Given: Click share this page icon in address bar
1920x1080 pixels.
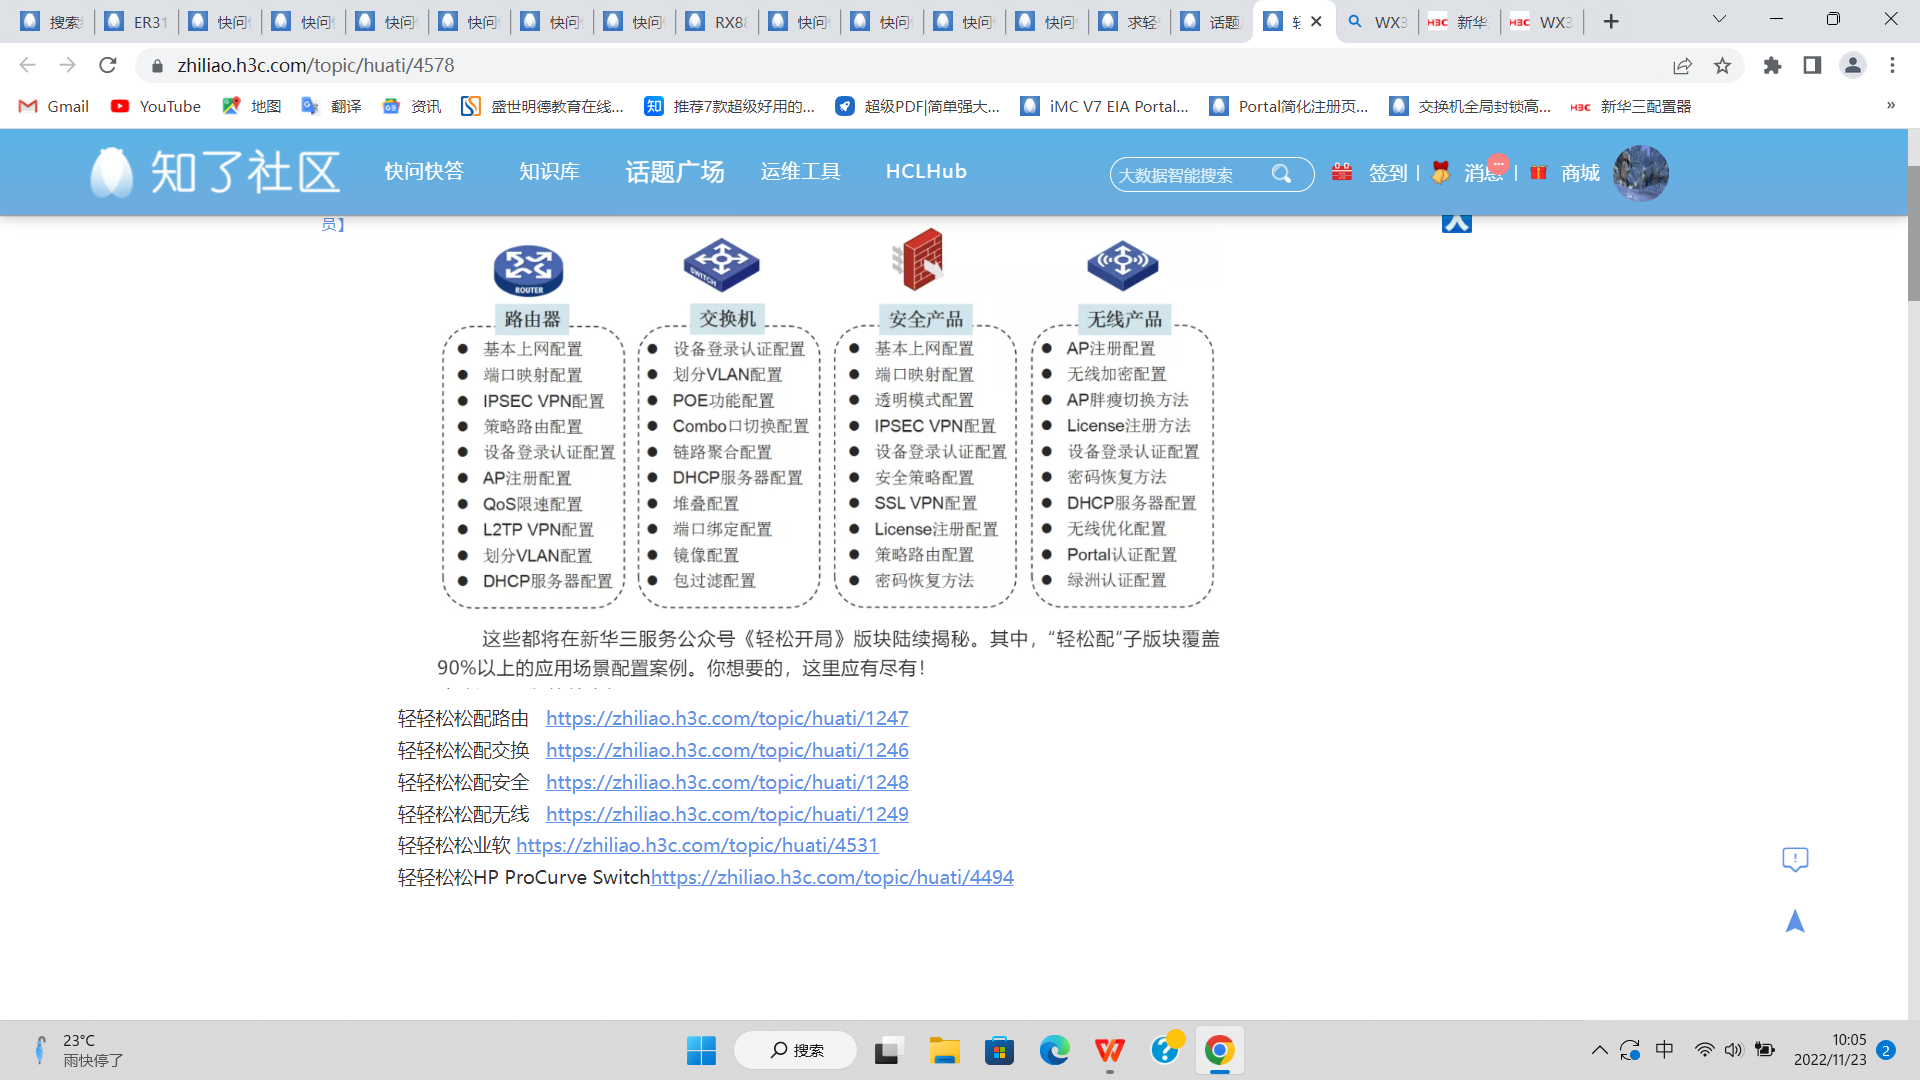Looking at the screenshot, I should tap(1682, 65).
